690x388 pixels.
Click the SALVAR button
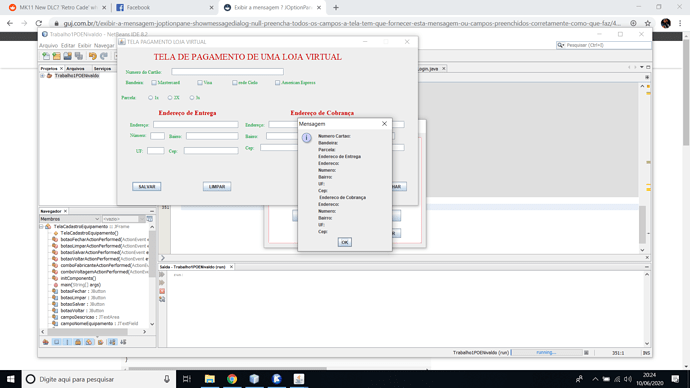point(147,187)
